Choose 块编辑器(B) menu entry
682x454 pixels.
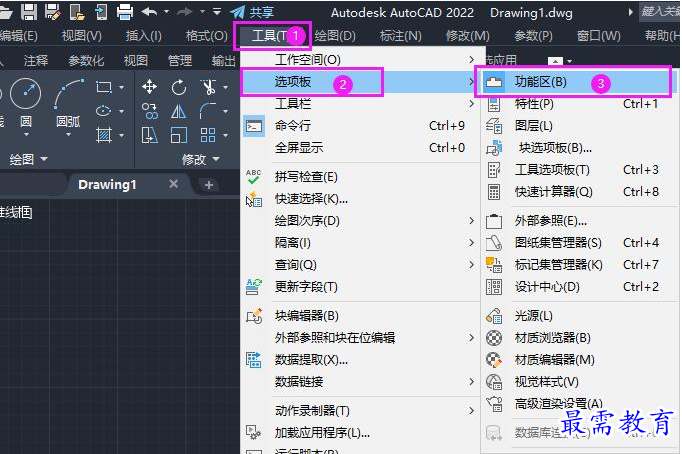click(x=360, y=316)
